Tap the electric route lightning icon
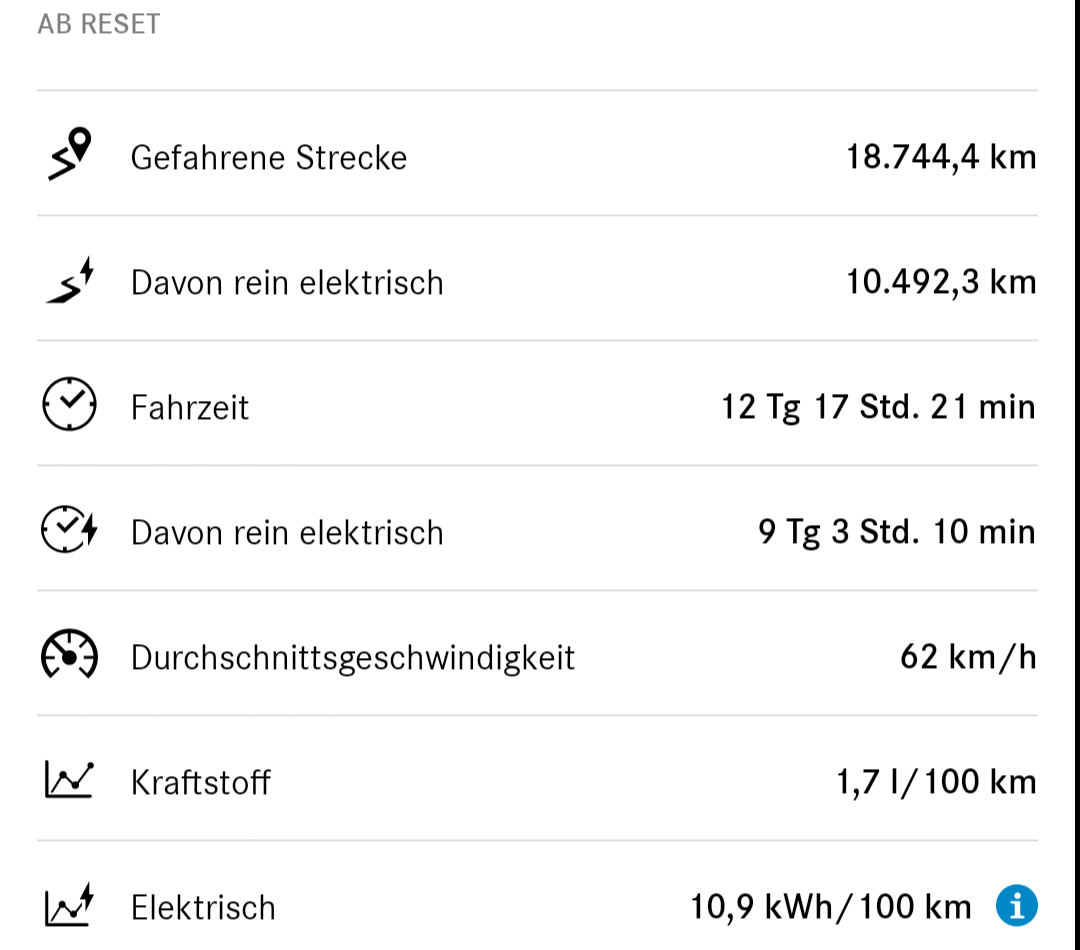 pos(70,280)
